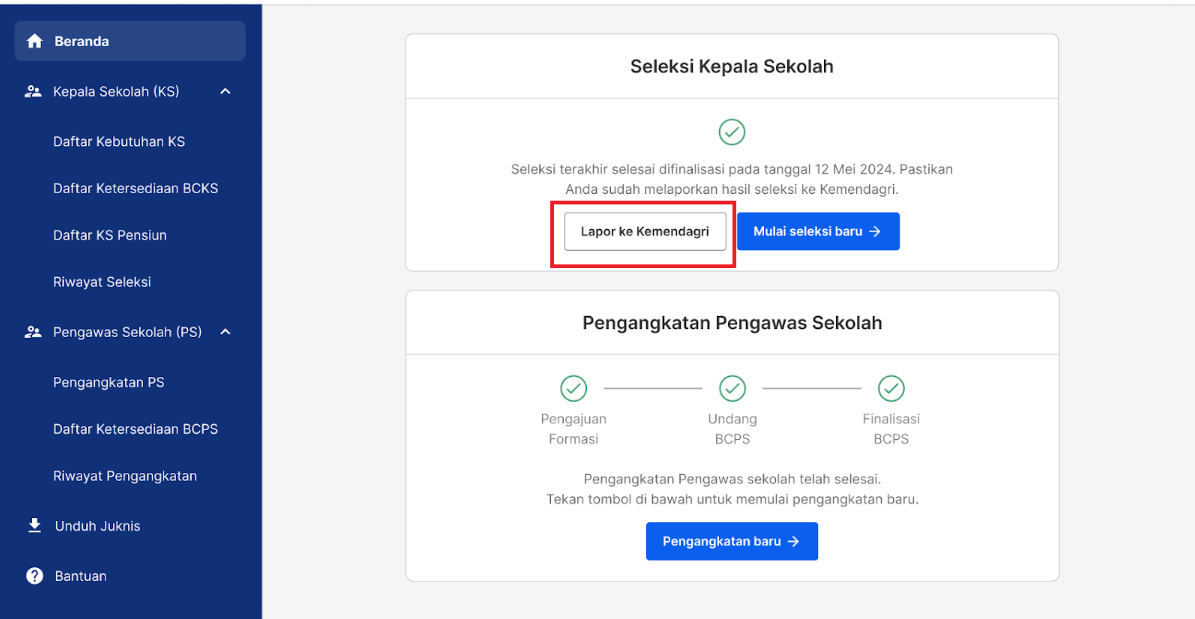The height and width of the screenshot is (619, 1195).
Task: Collapse the Kepala Sekolah (KS) section chevron
Action: pyautogui.click(x=226, y=91)
